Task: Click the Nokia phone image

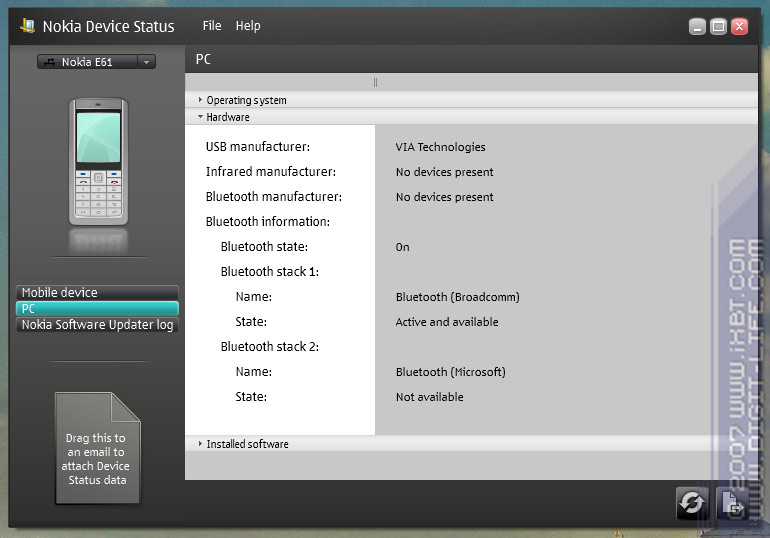Action: (x=98, y=161)
